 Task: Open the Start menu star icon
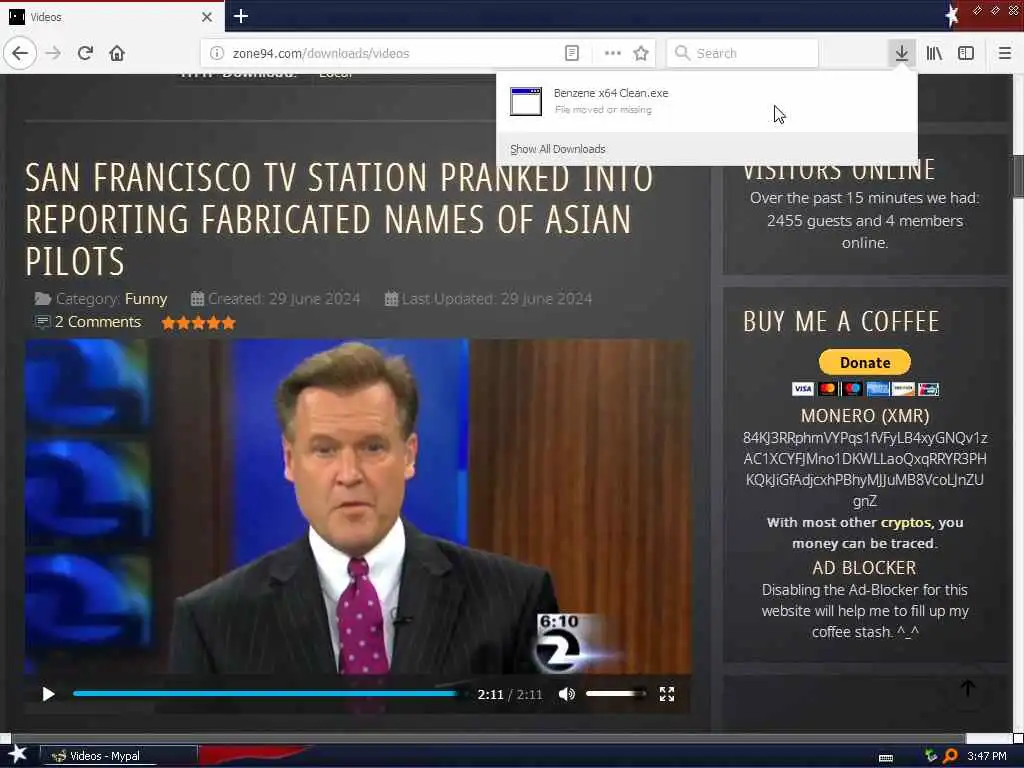18,755
